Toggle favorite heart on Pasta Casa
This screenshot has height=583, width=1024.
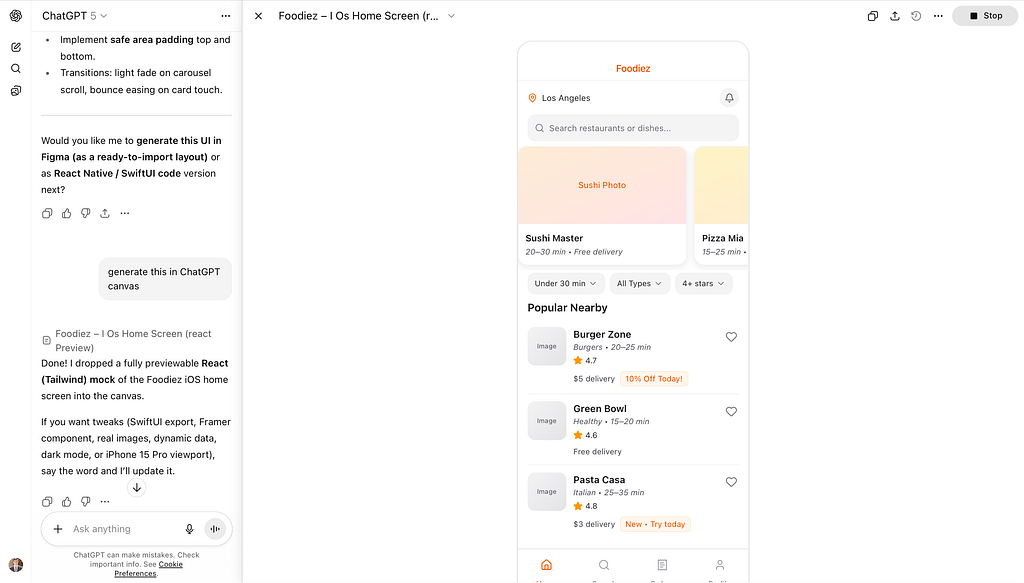pyautogui.click(x=731, y=482)
